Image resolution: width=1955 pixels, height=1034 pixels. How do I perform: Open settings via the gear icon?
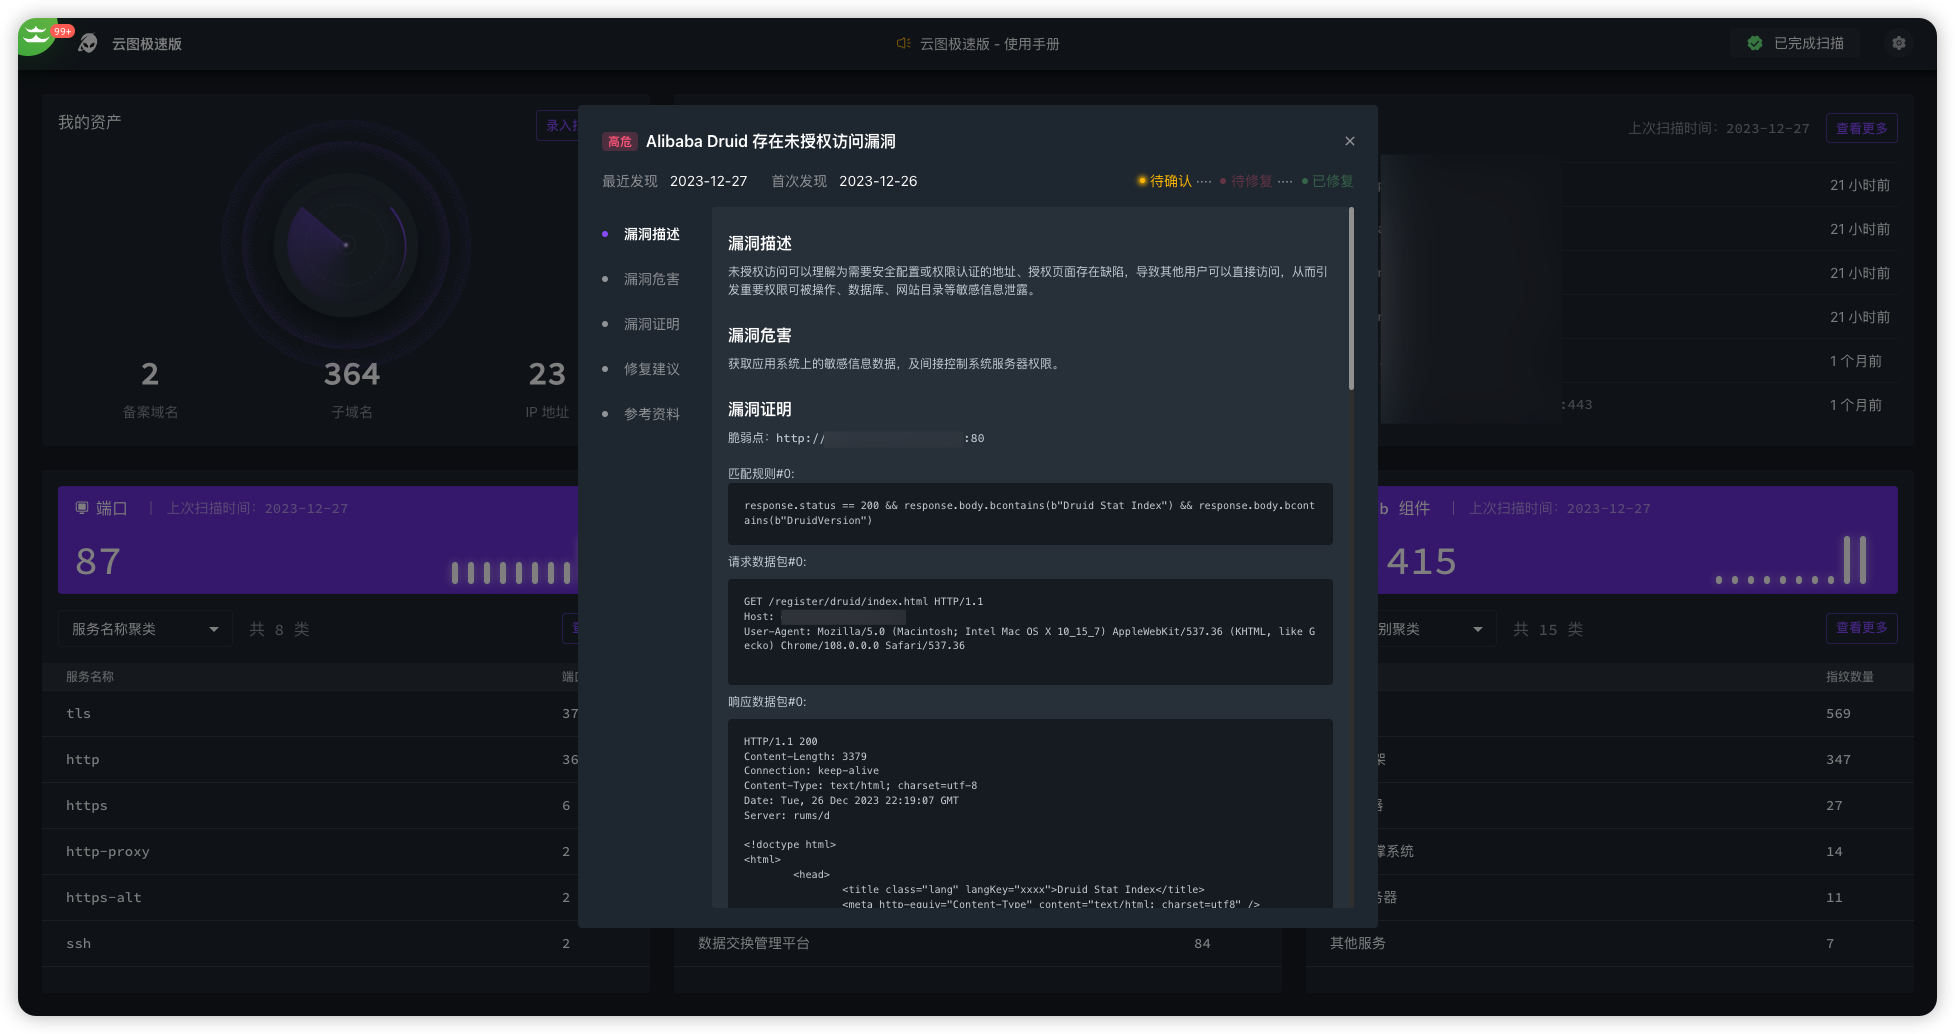pyautogui.click(x=1898, y=43)
